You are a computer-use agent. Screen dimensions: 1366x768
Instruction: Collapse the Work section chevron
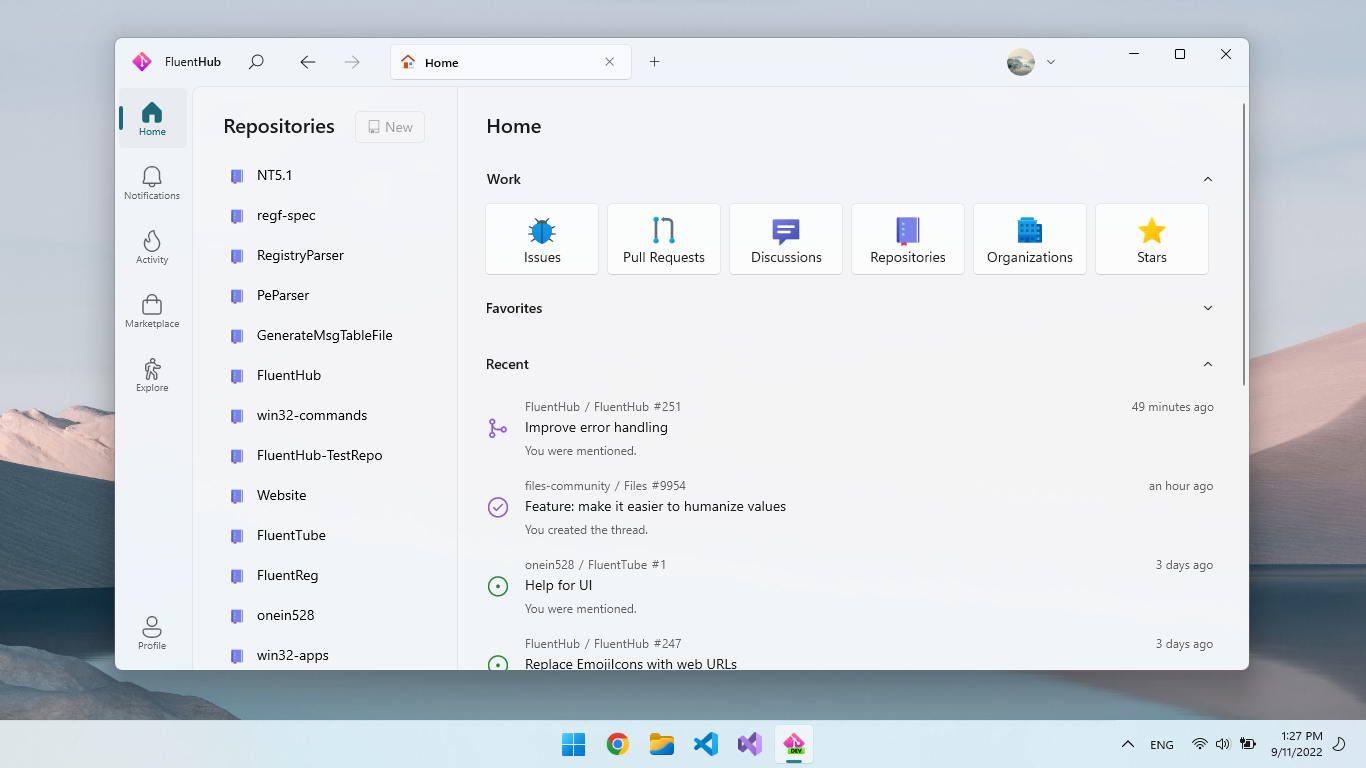(x=1208, y=179)
